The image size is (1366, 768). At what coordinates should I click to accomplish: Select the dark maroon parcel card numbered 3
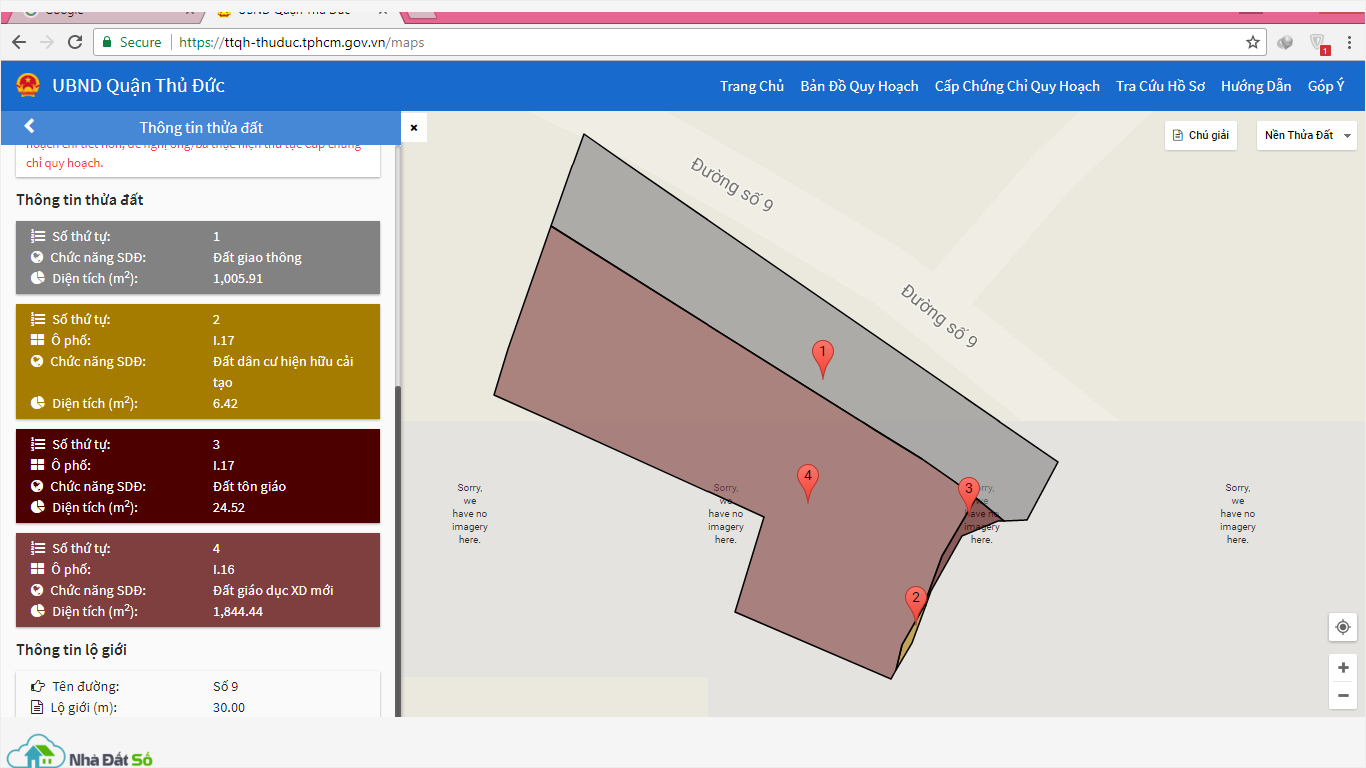(x=198, y=476)
